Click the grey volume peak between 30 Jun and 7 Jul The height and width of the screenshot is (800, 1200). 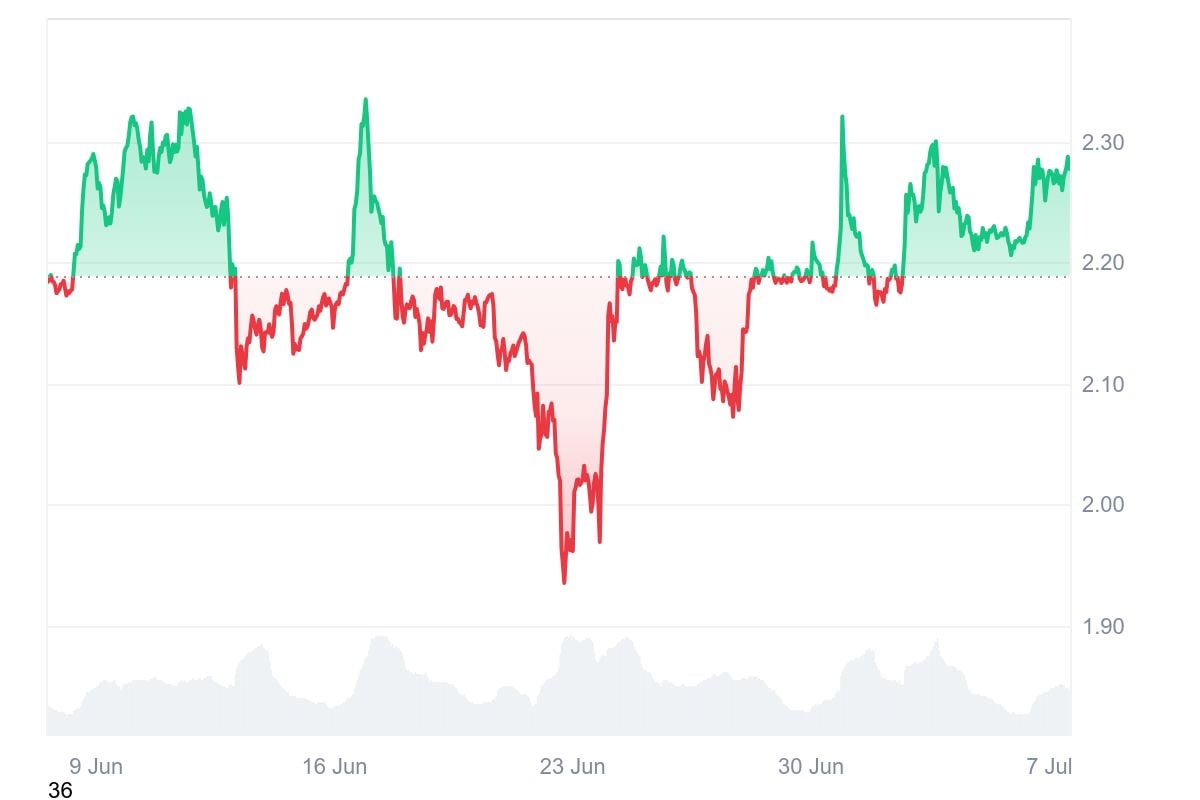(x=937, y=641)
